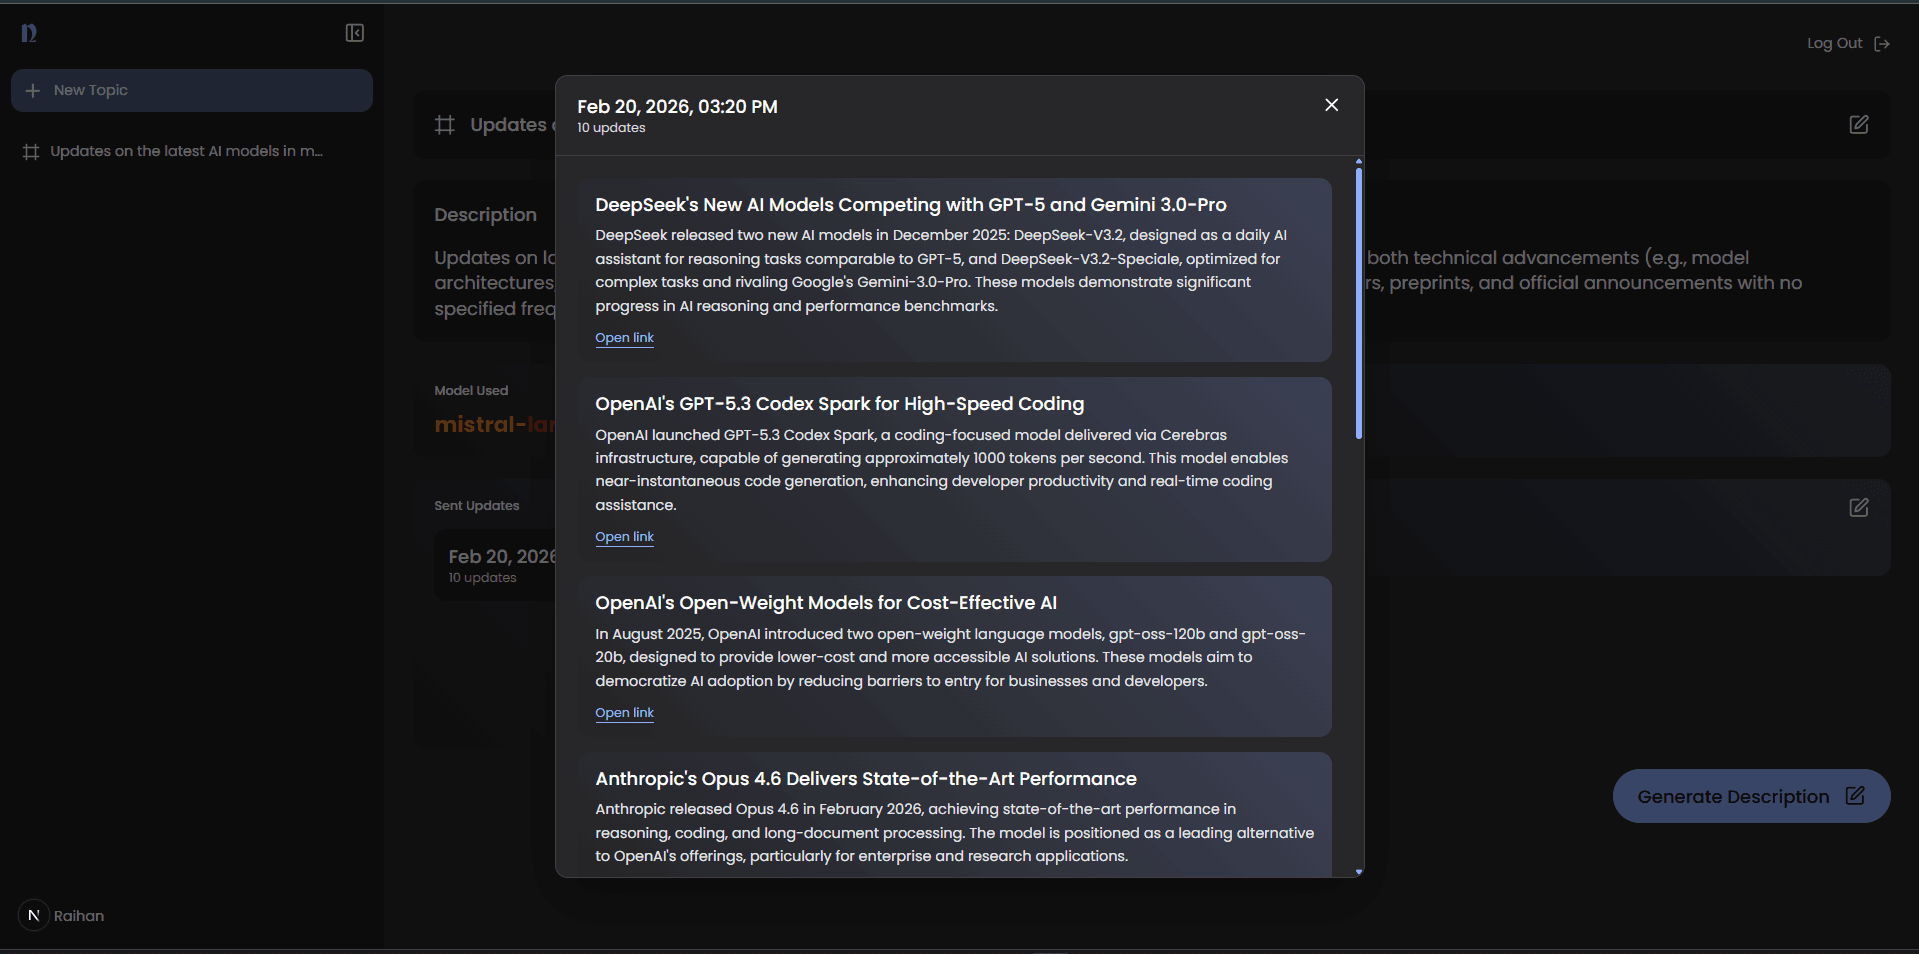Open the Feb 20, 2026 sent updates card

[495, 565]
